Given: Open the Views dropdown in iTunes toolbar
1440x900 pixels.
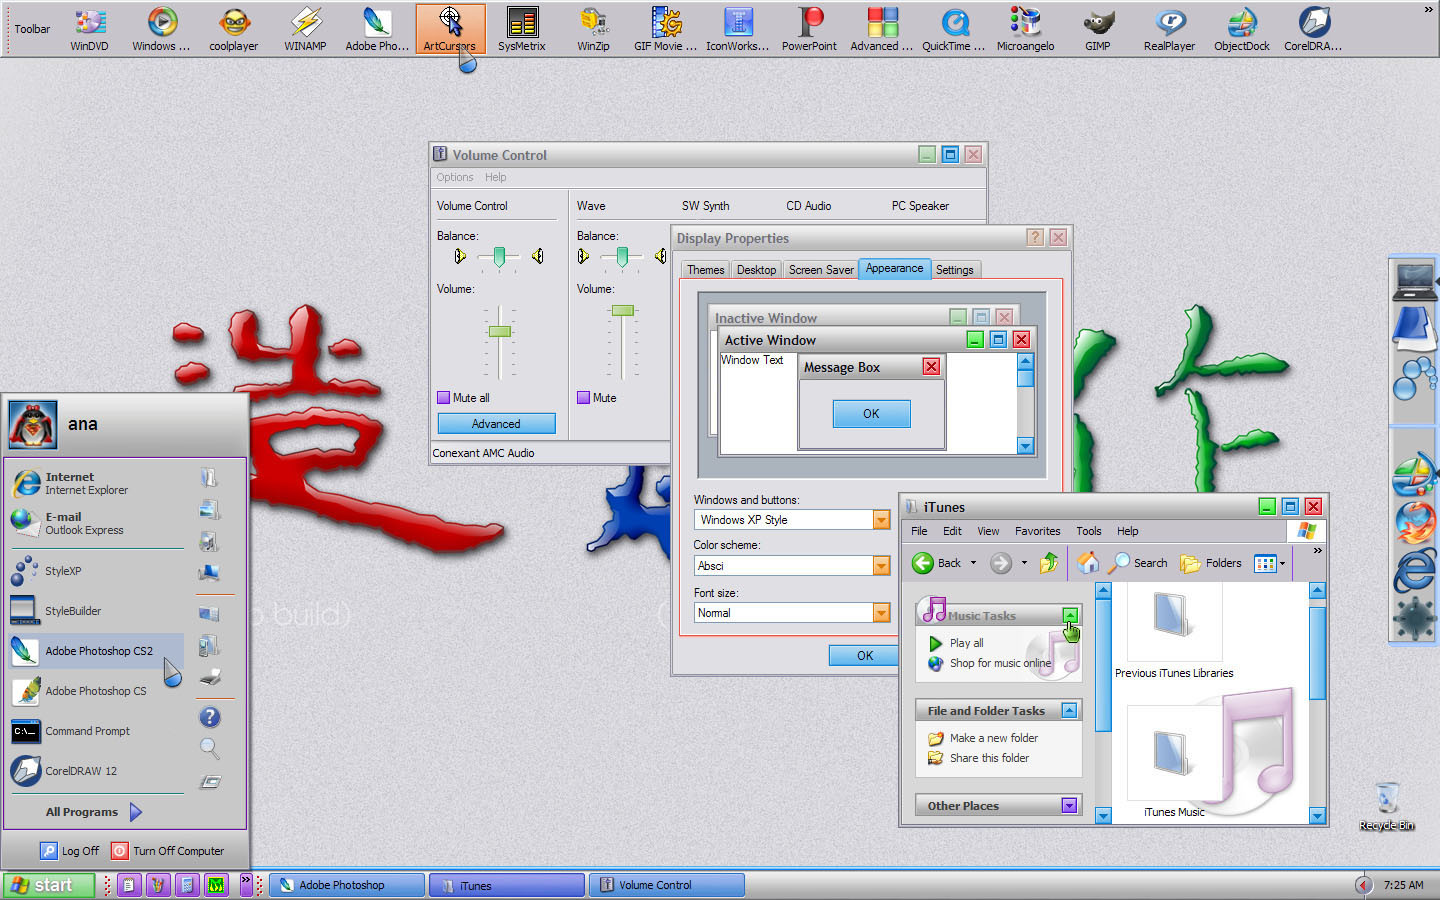Looking at the screenshot, I should 1270,563.
